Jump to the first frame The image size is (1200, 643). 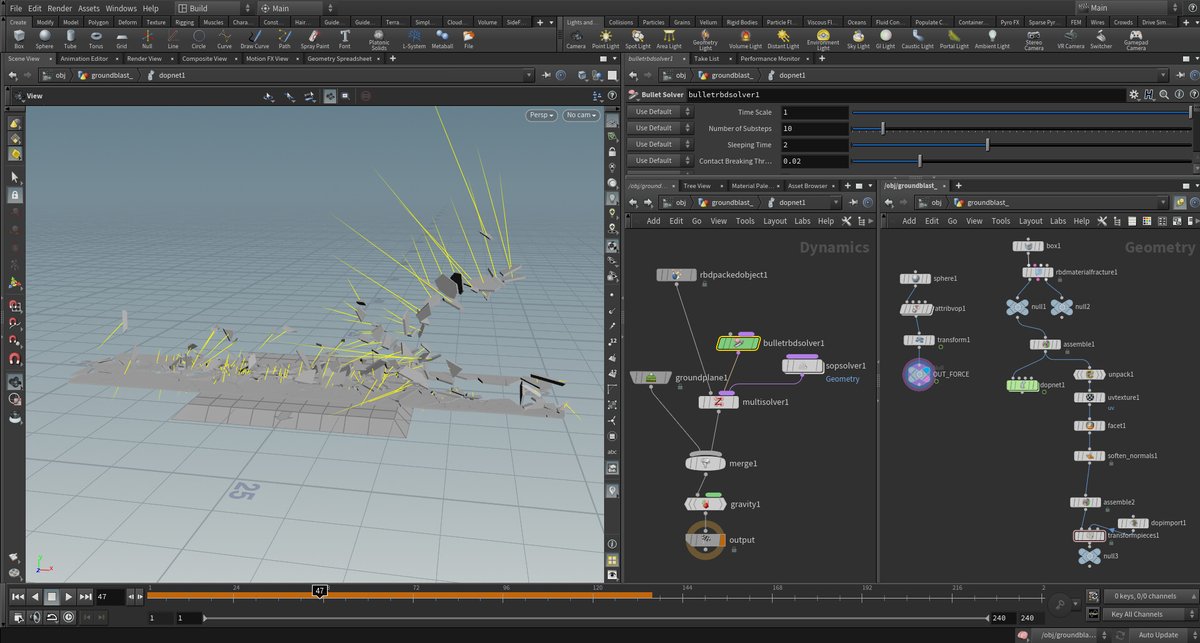coord(18,596)
